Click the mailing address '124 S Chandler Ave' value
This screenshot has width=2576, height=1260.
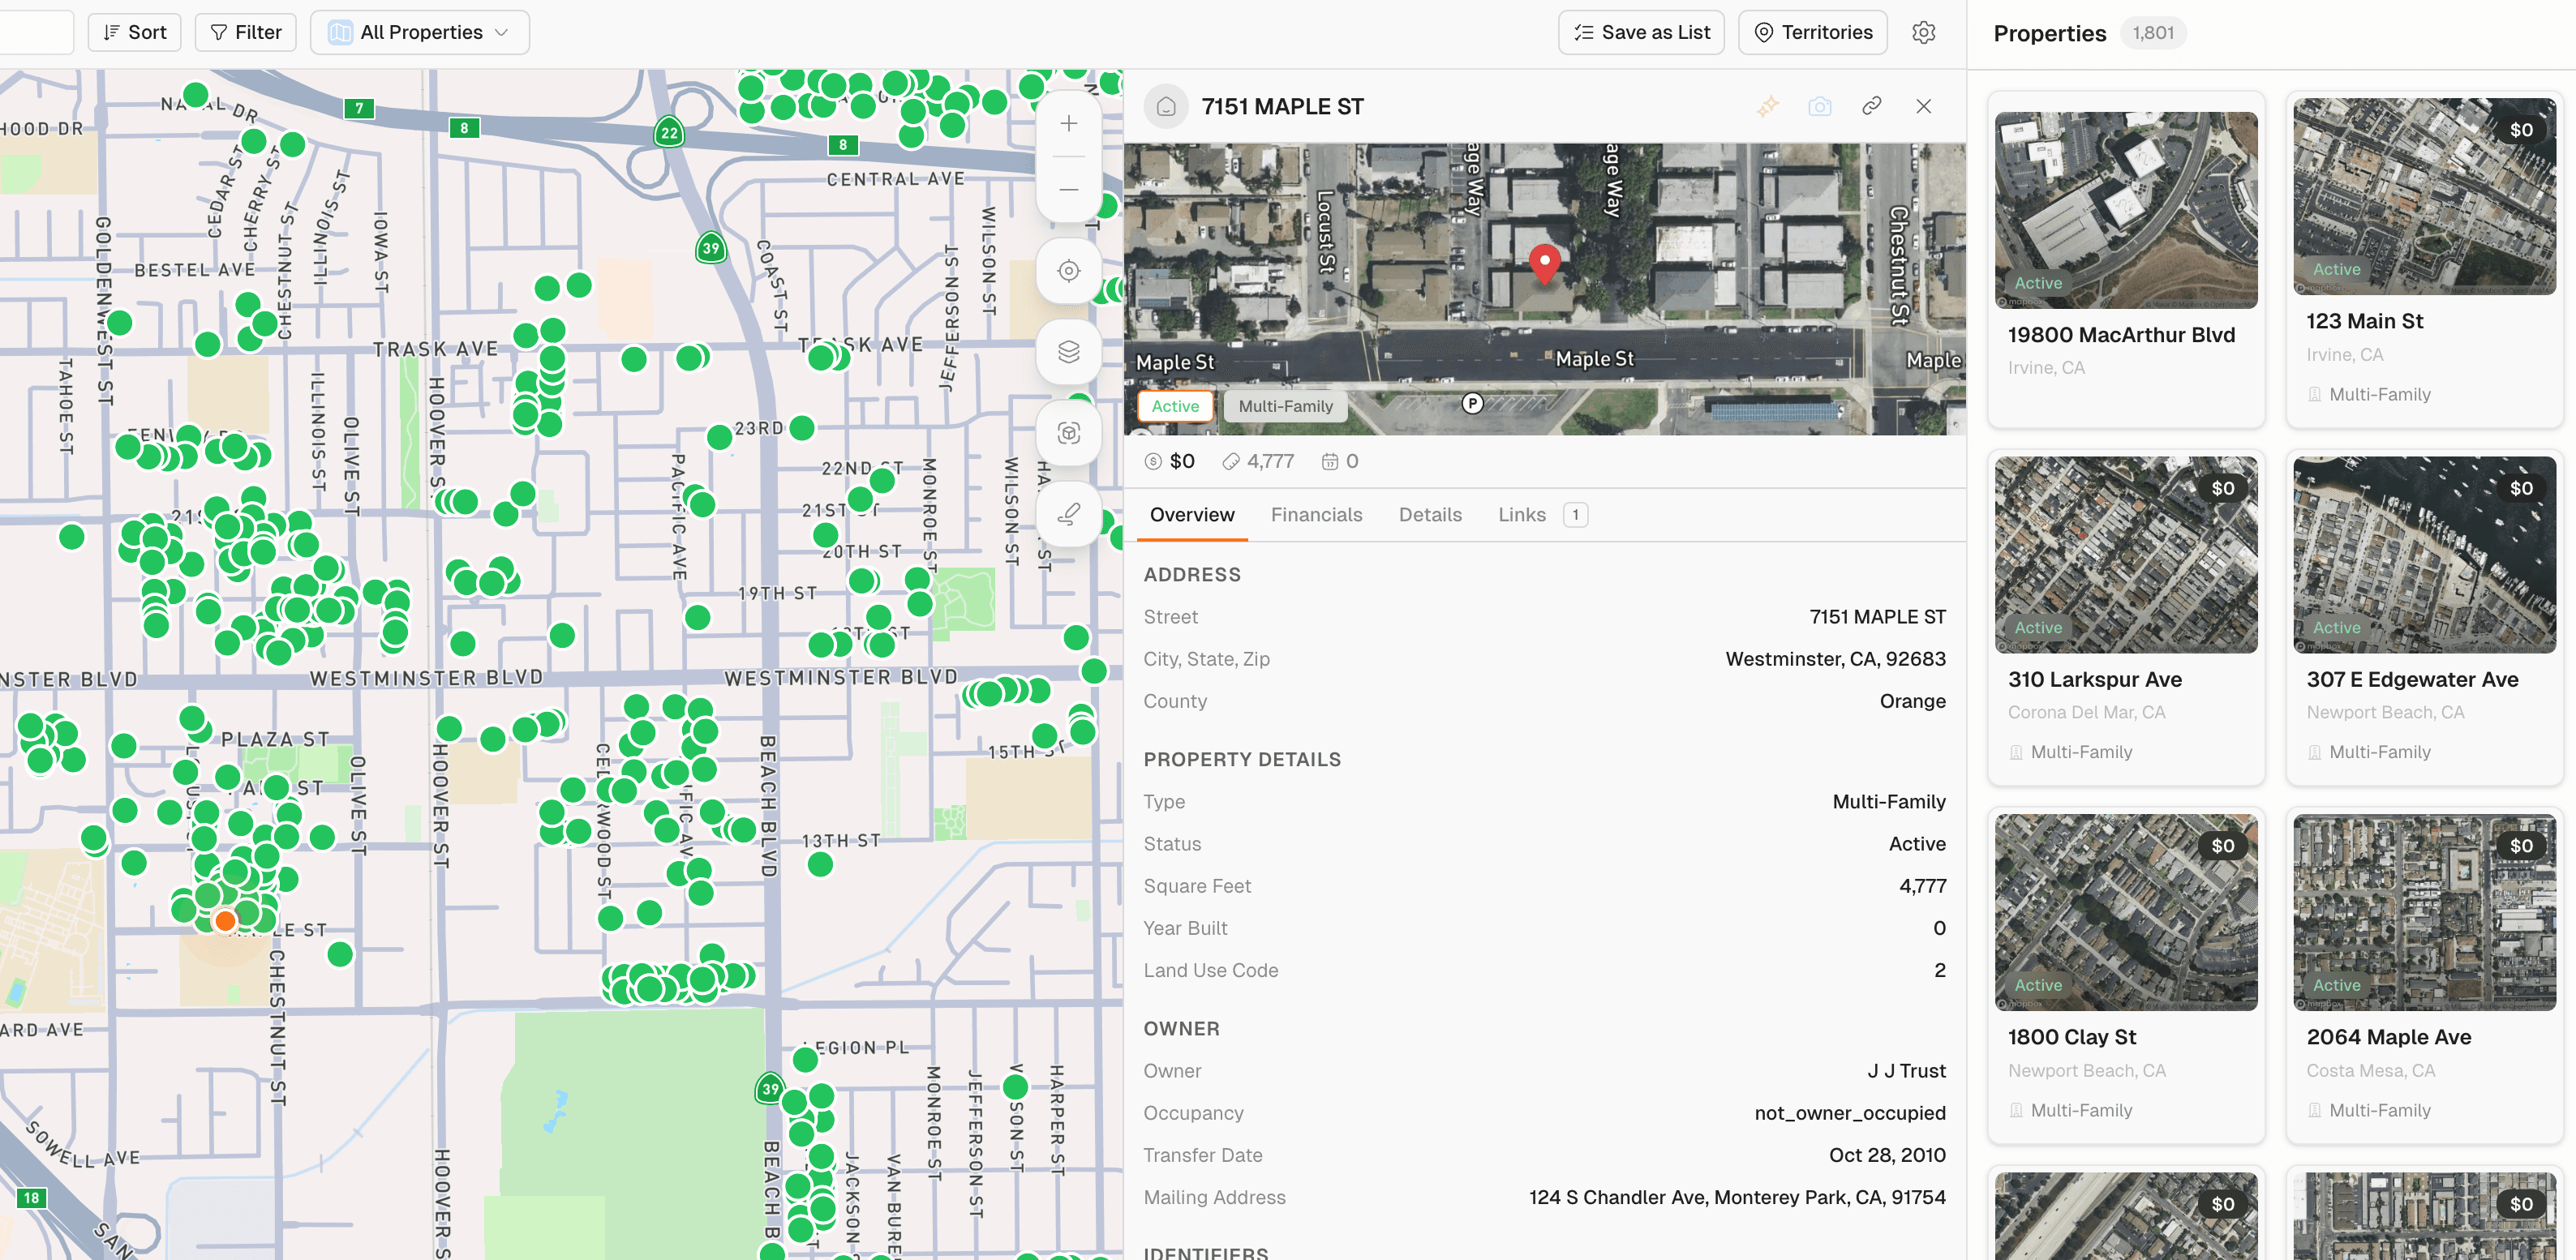click(x=1737, y=1197)
